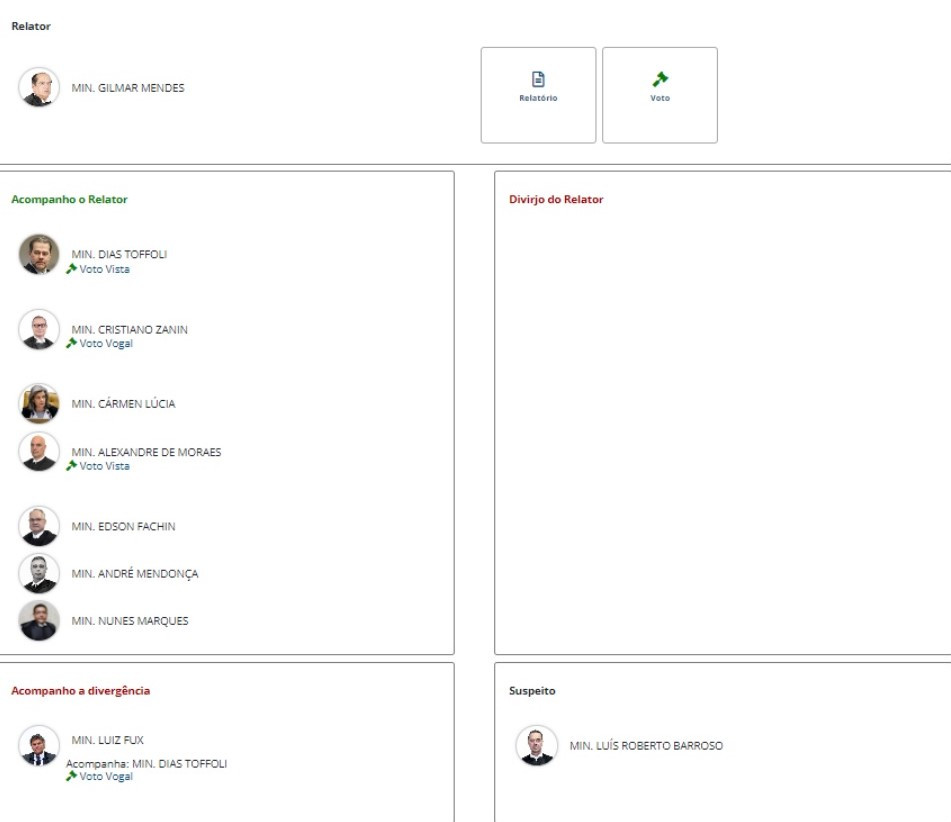This screenshot has height=822, width=951.
Task: Click the Acompanho o Relator heading
Action: 69,199
